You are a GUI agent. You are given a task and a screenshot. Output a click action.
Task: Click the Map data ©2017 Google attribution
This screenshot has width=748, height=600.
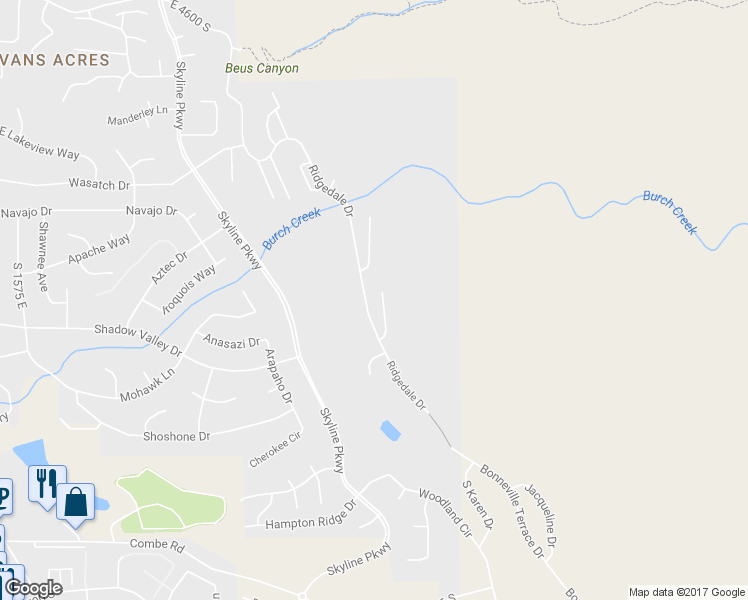click(x=687, y=592)
